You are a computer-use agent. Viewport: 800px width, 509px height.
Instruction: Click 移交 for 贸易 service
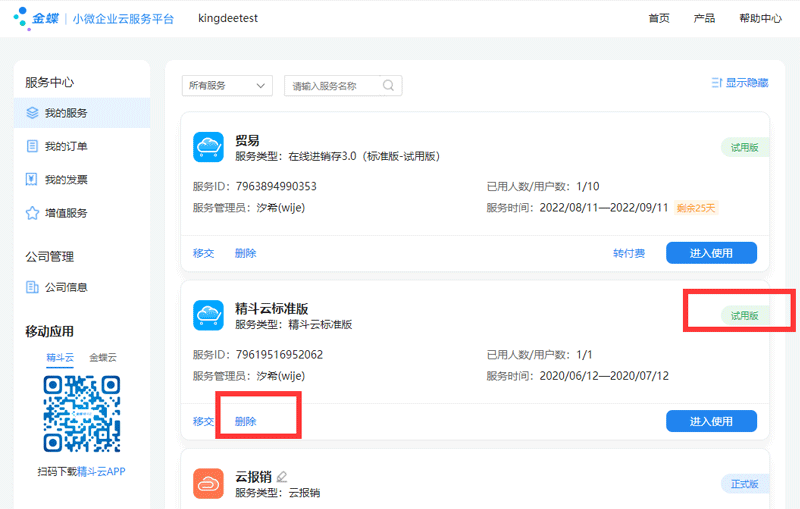tap(204, 253)
